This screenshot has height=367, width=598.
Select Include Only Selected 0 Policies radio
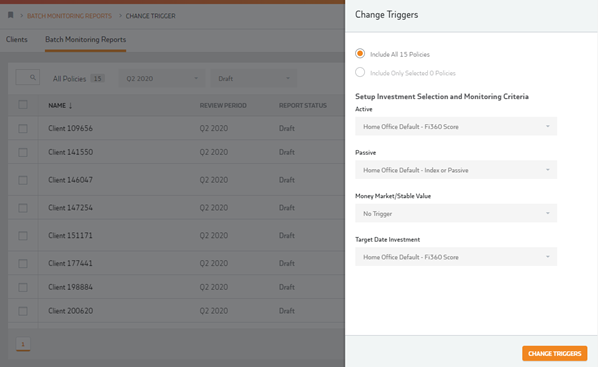tap(360, 72)
